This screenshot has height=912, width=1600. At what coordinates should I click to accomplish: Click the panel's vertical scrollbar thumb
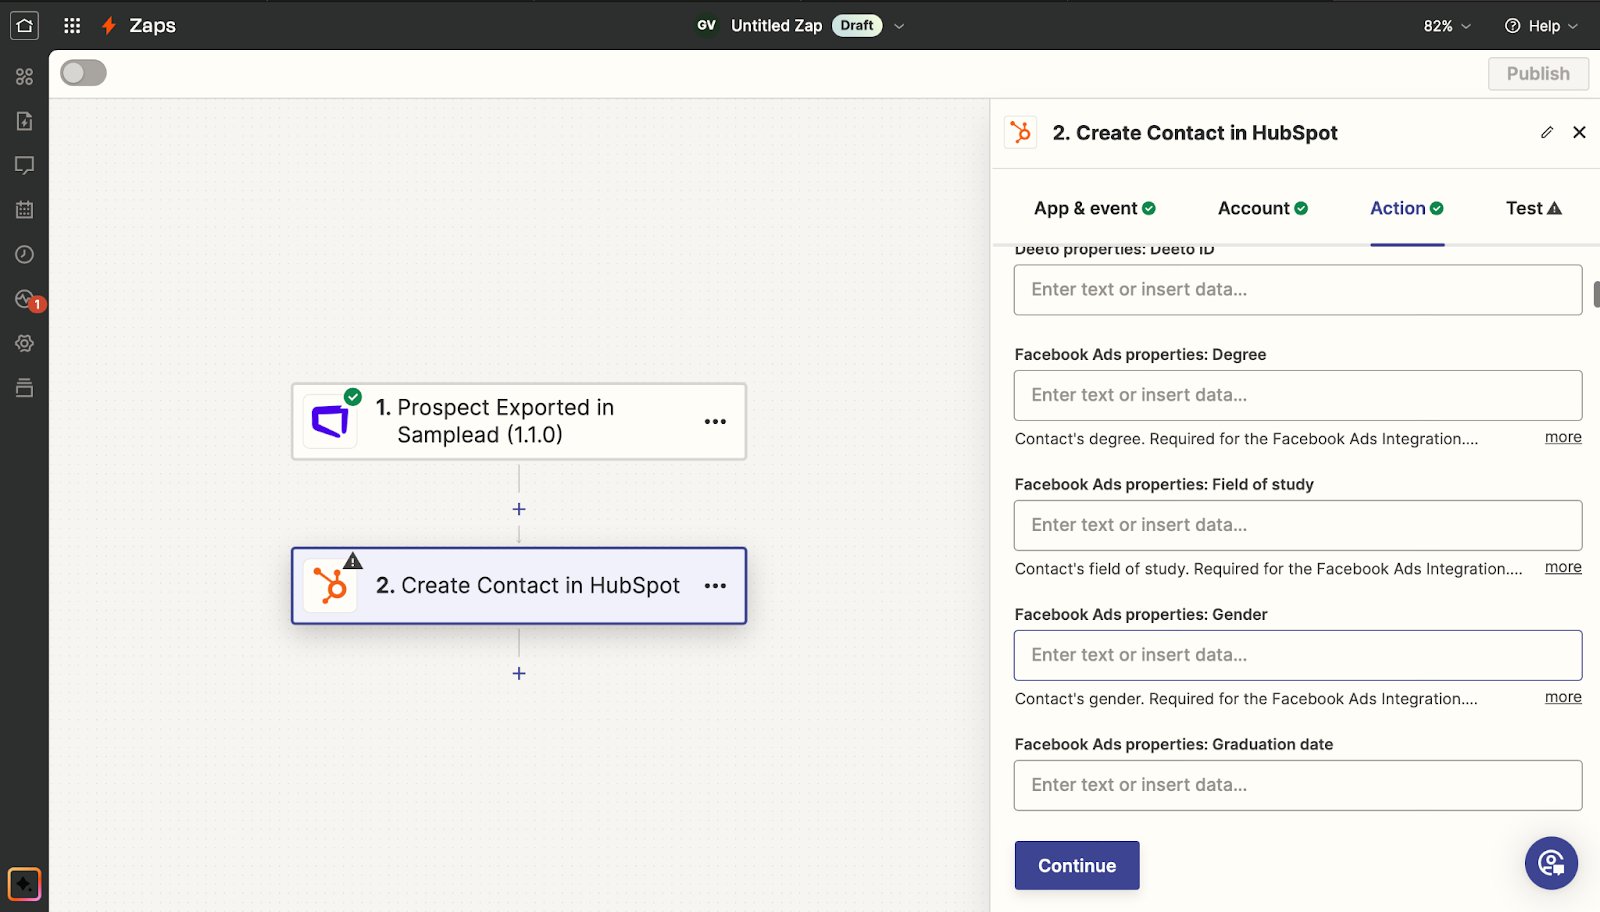click(x=1596, y=294)
